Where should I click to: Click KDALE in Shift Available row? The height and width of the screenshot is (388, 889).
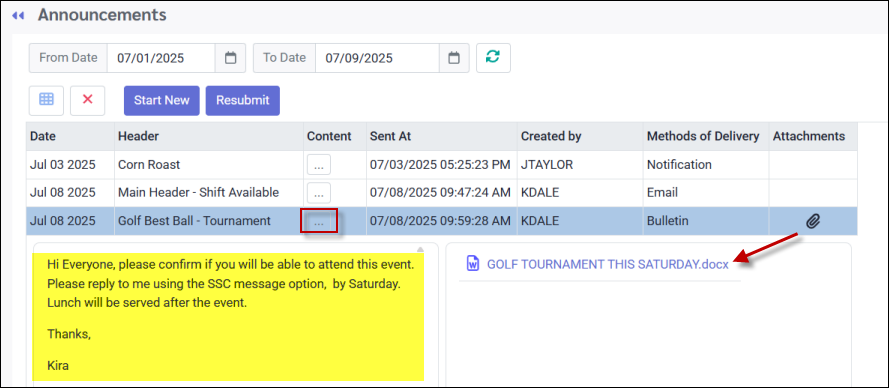[x=580, y=193]
